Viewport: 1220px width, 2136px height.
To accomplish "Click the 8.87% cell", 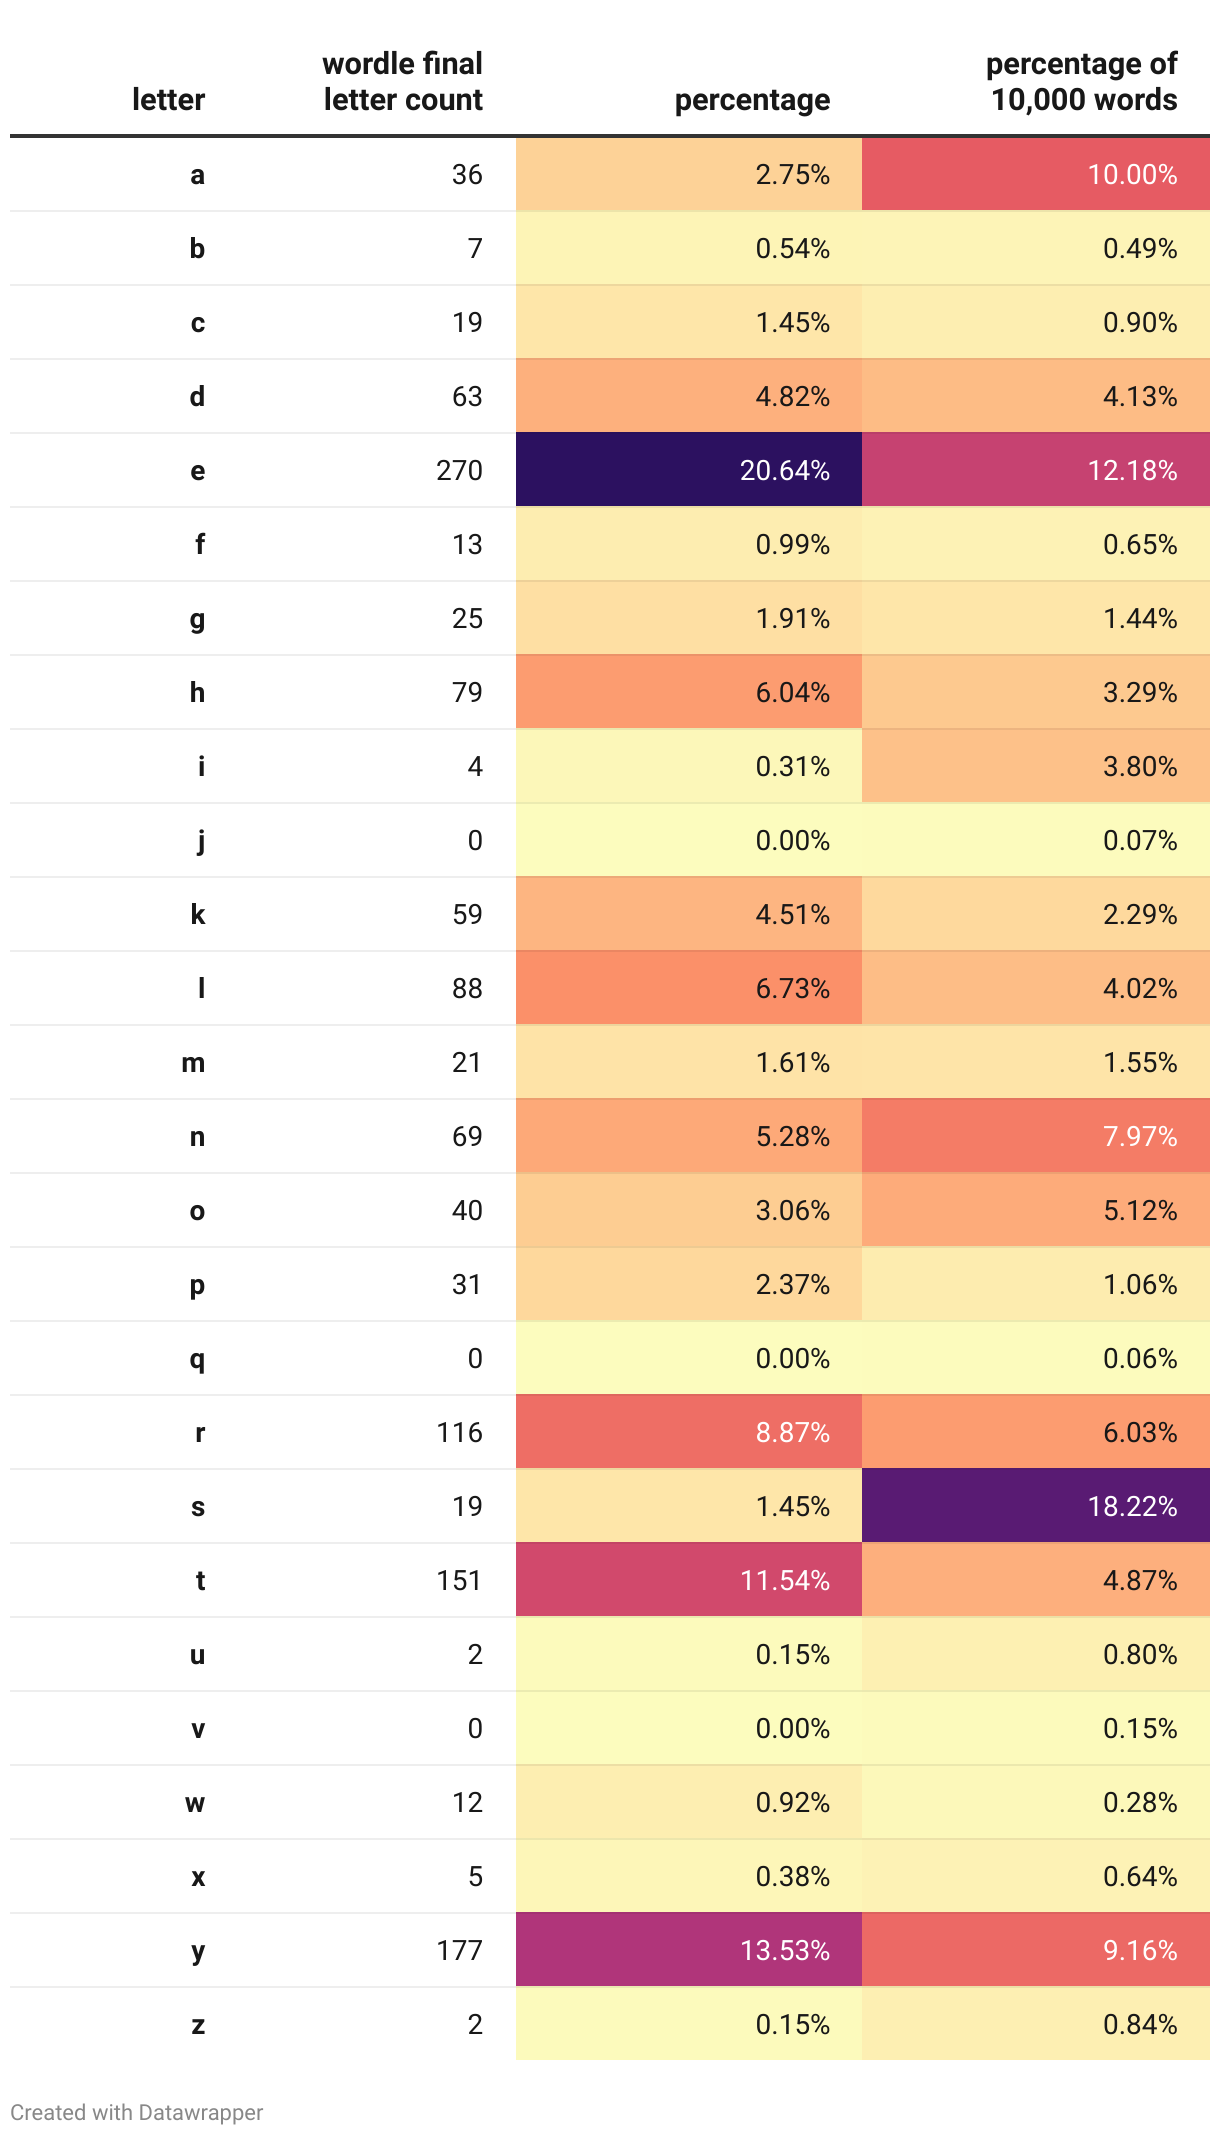I will [689, 1432].
